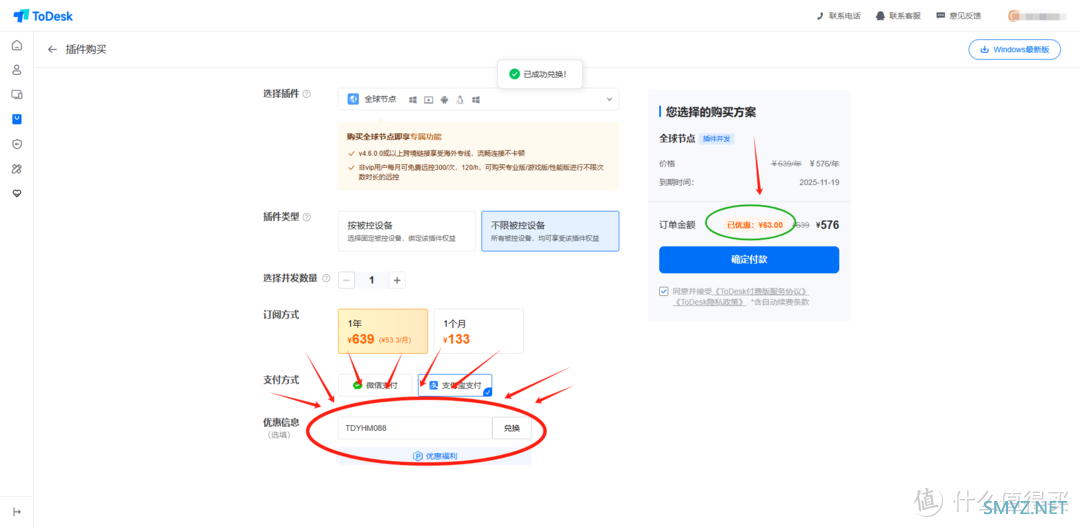Open the heart-shaped sidebar icon
Image resolution: width=1080 pixels, height=527 pixels.
point(17,194)
